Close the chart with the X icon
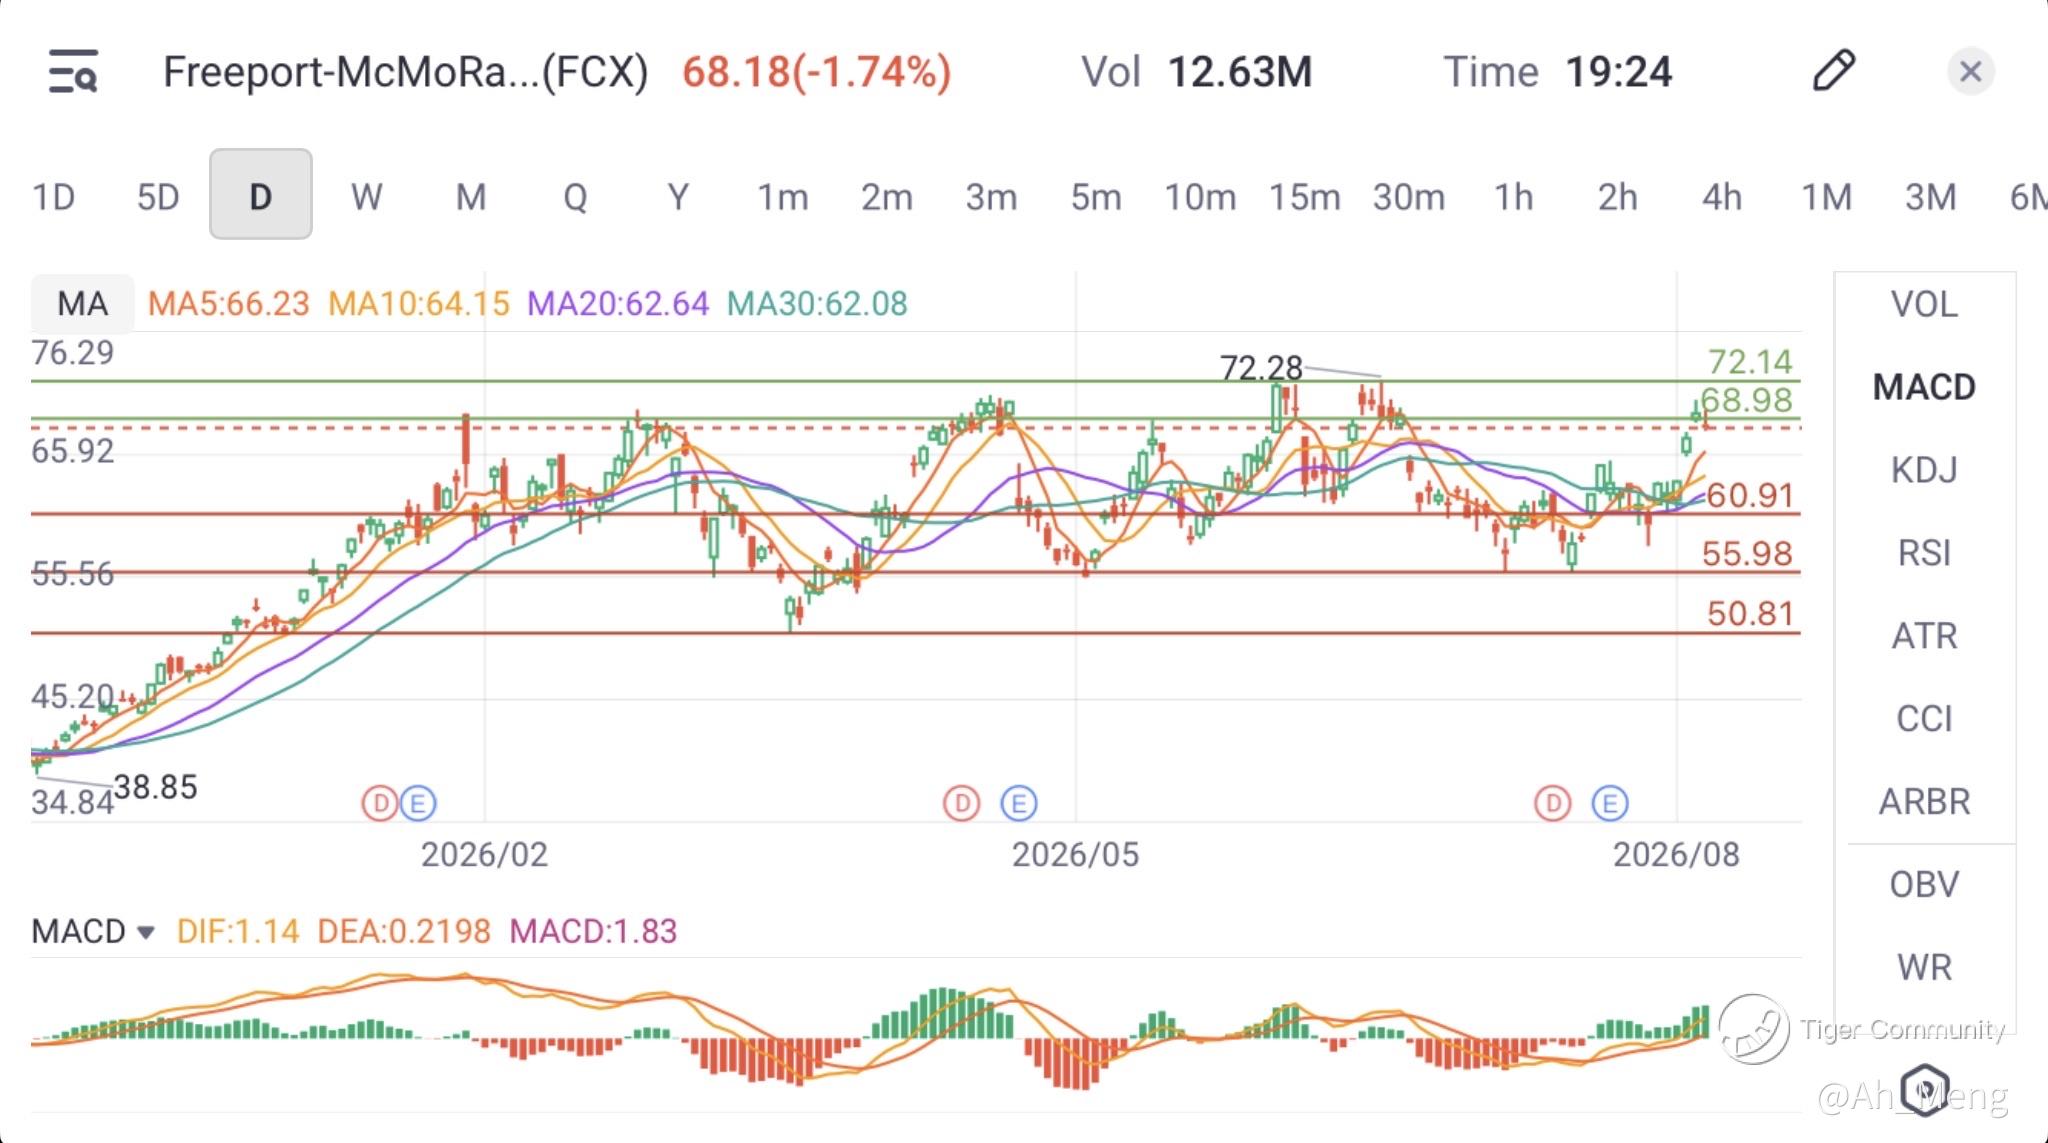The height and width of the screenshot is (1143, 2048). click(x=1970, y=71)
